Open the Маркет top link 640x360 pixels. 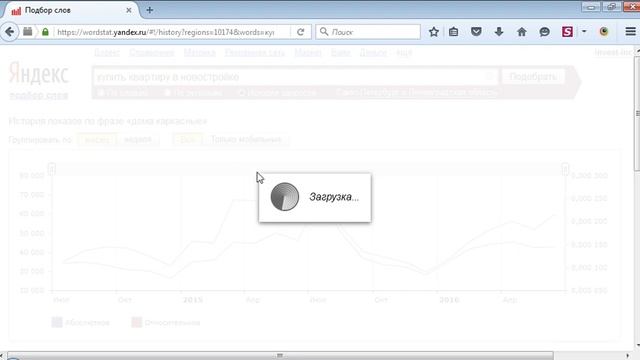click(x=308, y=53)
